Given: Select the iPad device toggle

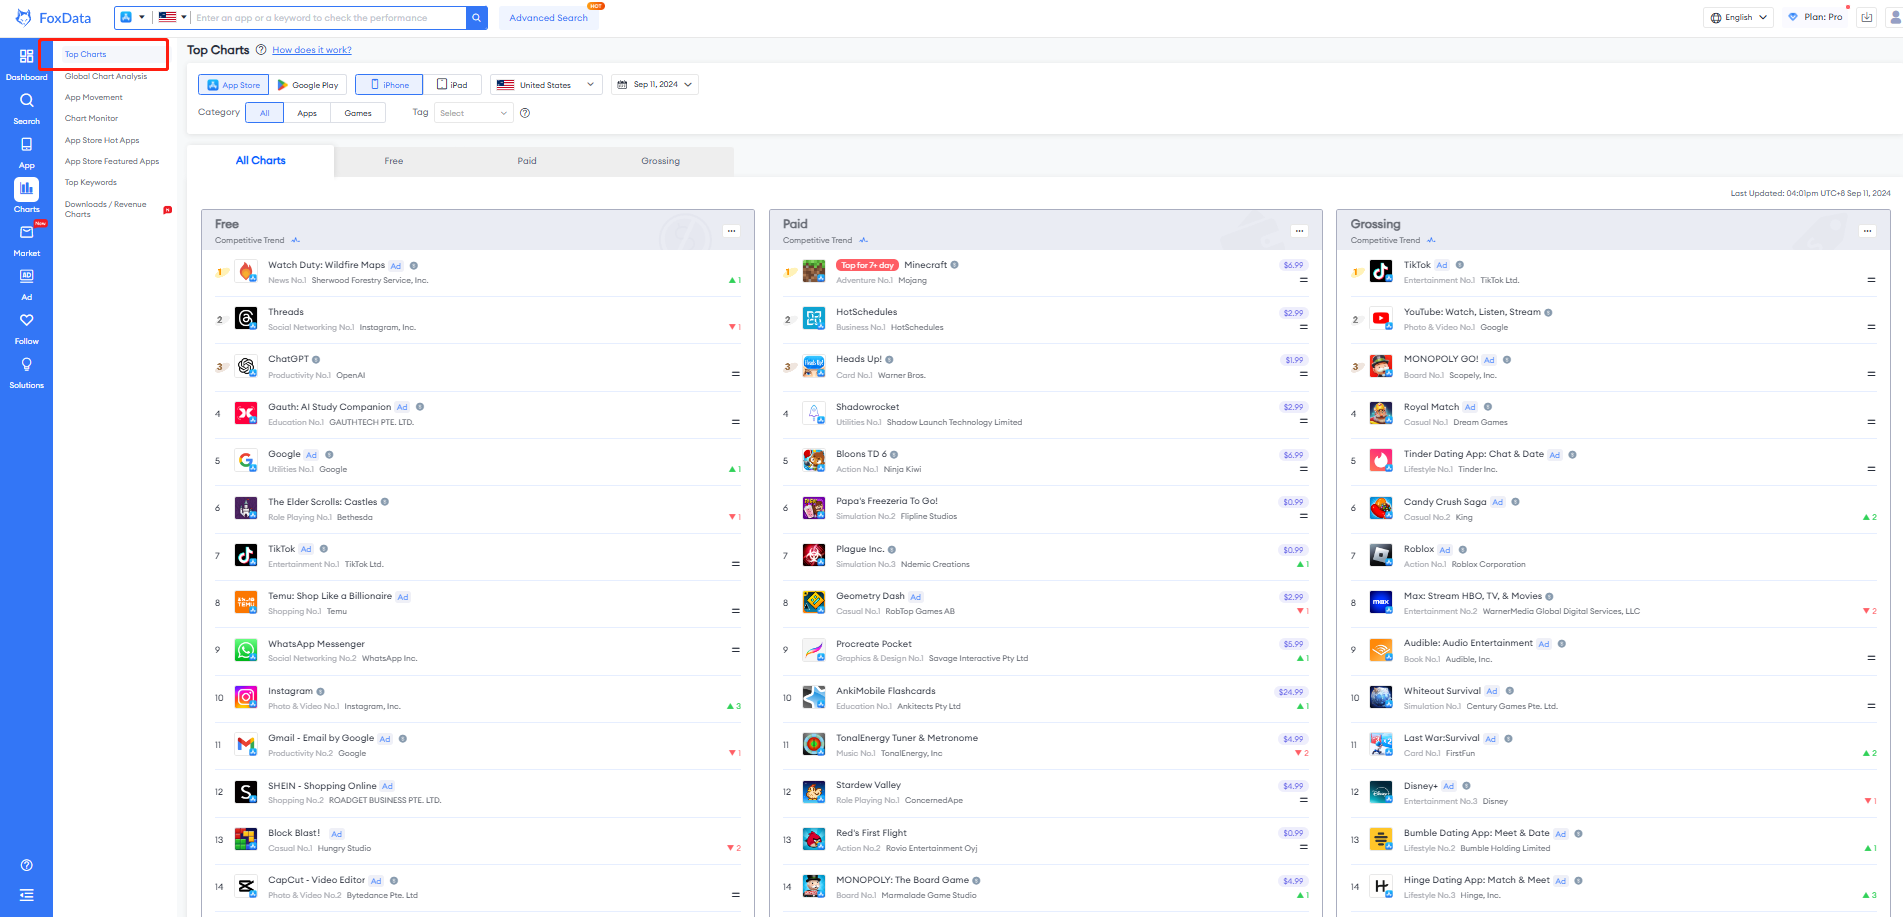Looking at the screenshot, I should point(452,85).
